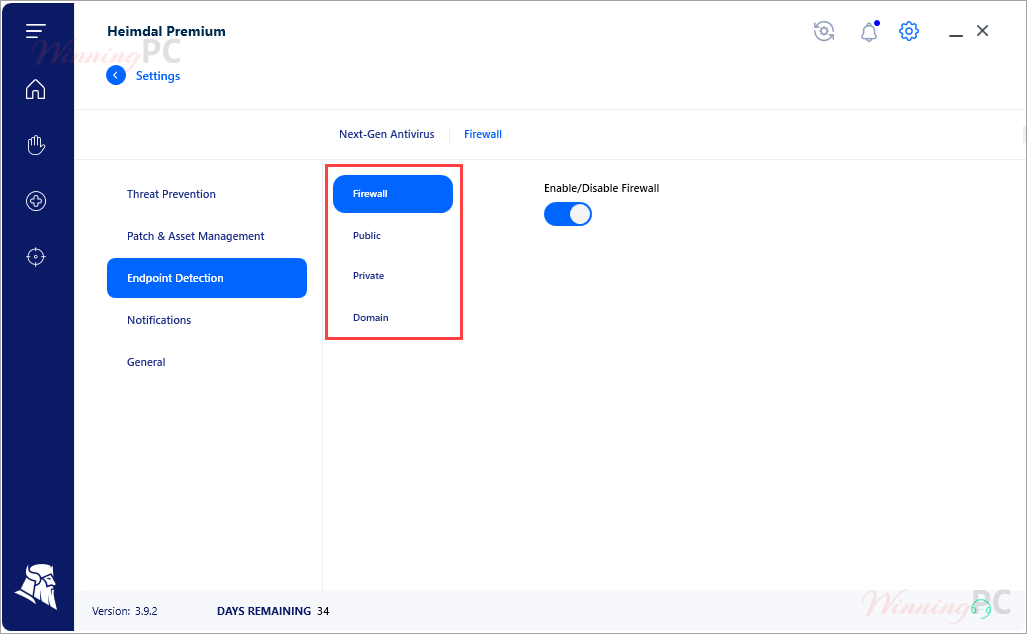Open the Public firewall profile
Screen dimensions: 1027x634
click(x=367, y=235)
